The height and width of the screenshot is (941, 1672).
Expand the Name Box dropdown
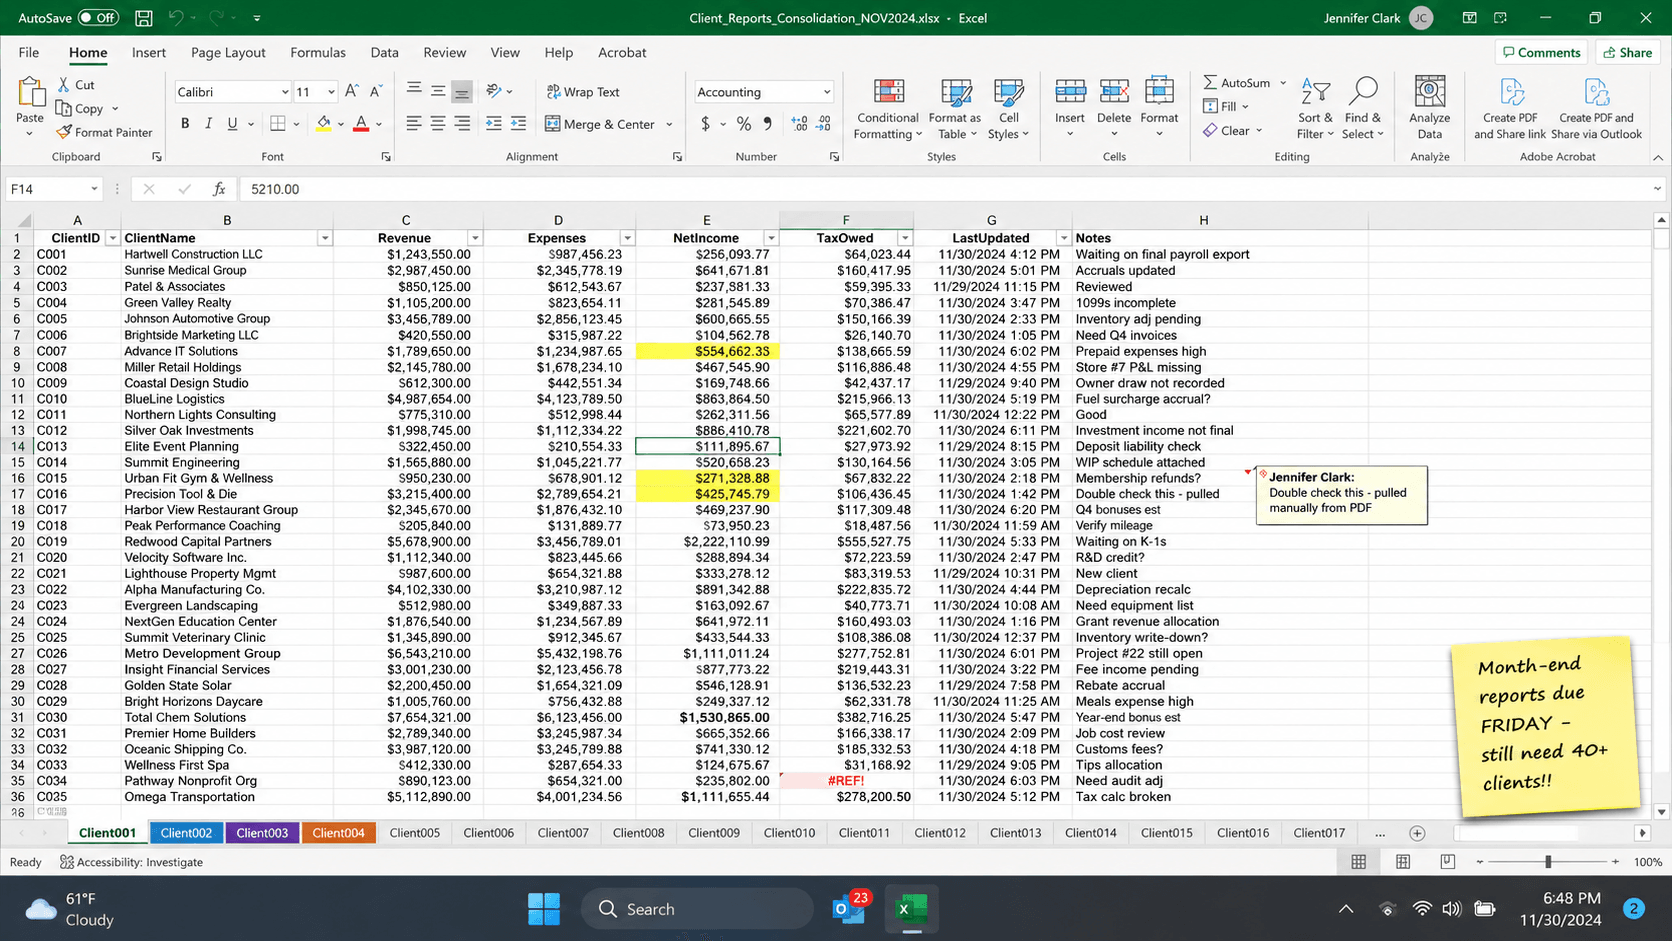(94, 189)
